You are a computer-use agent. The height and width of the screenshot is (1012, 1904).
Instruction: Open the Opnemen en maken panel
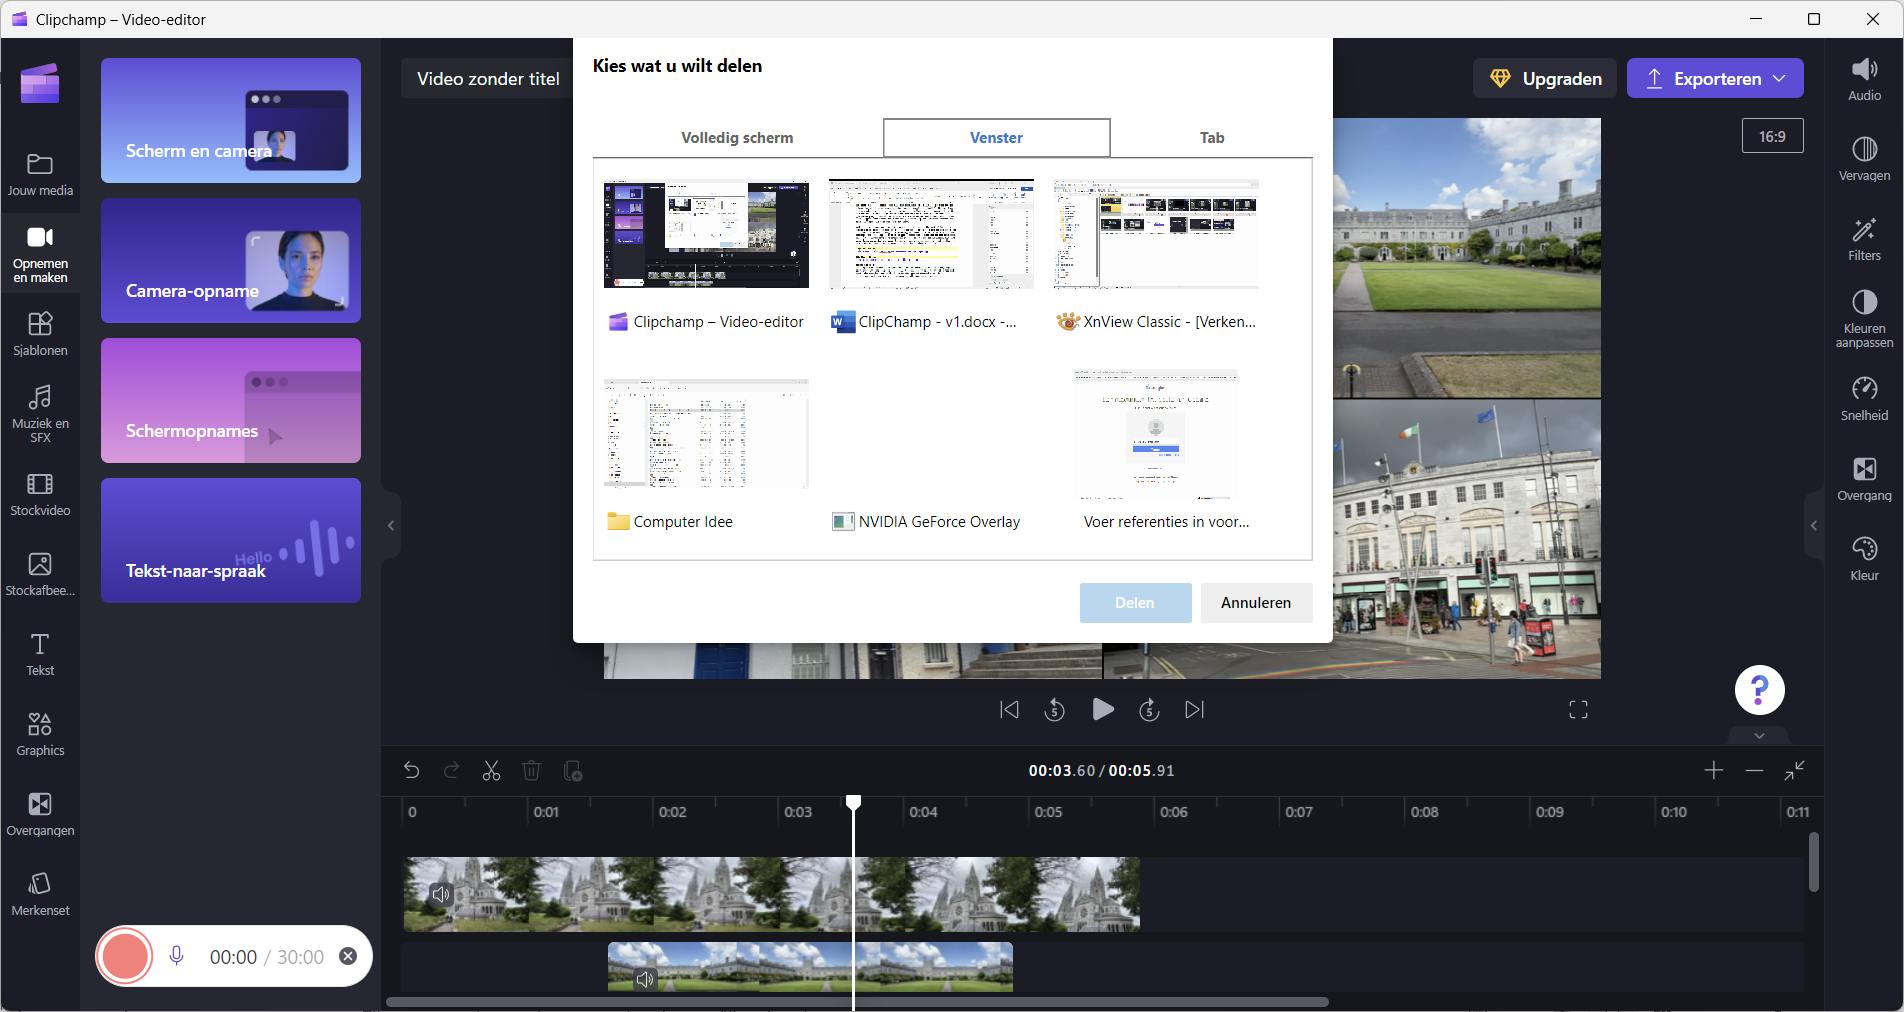click(x=40, y=255)
